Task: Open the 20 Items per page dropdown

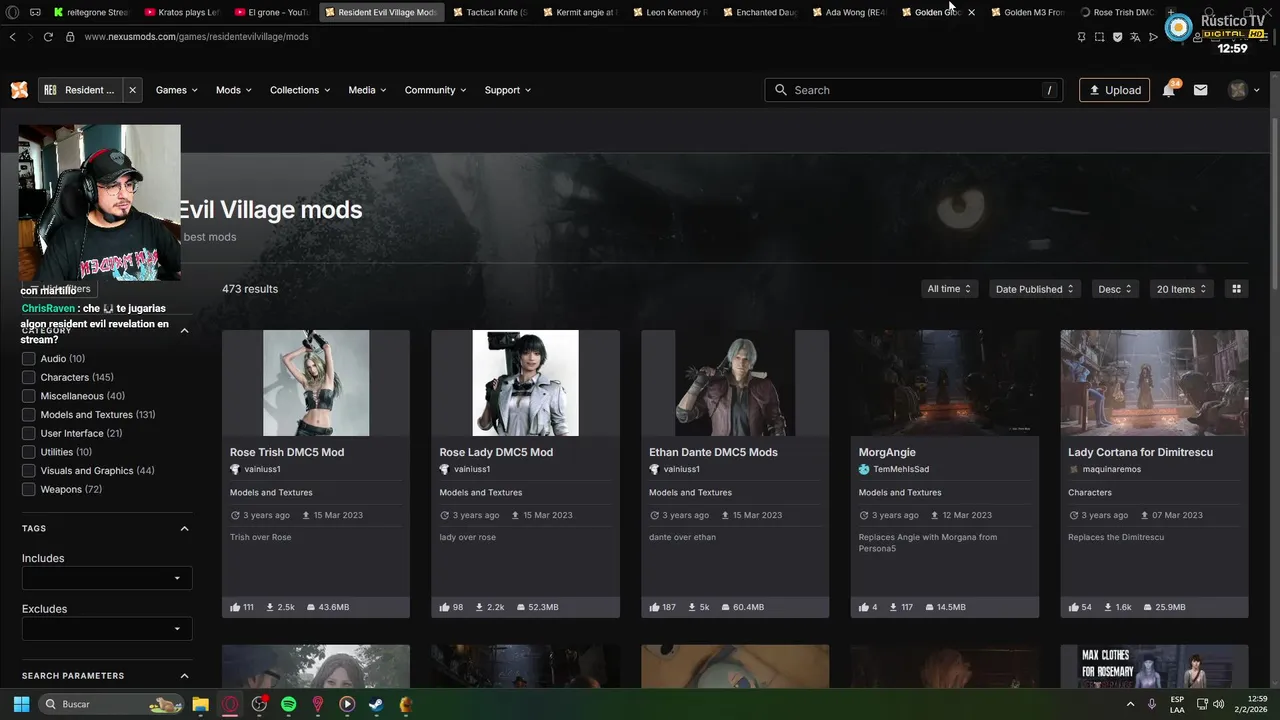Action: click(1181, 289)
